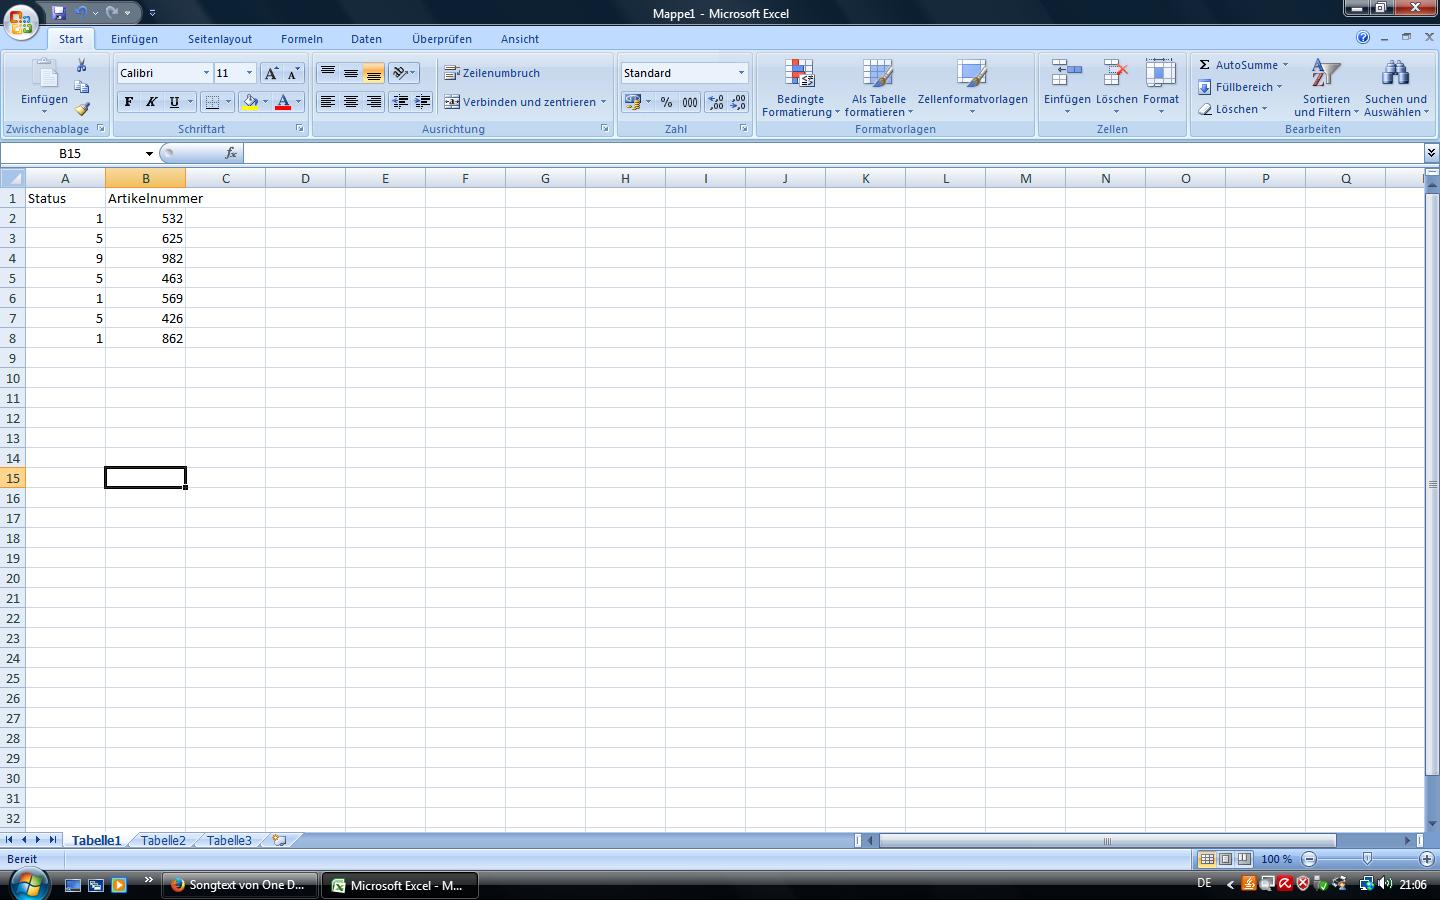Click the Cut scissors icon
Viewport: 1440px width, 900px height.
[x=82, y=66]
